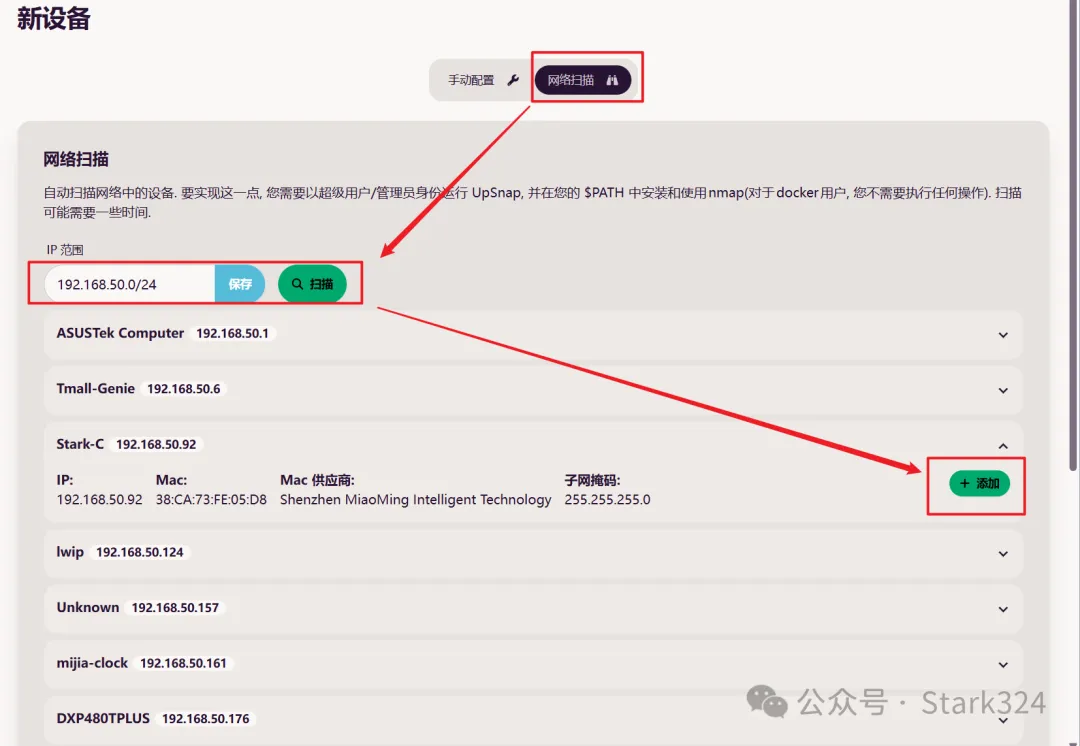
Task: Click the 192.168.50.176 IP badge
Action: pos(205,718)
